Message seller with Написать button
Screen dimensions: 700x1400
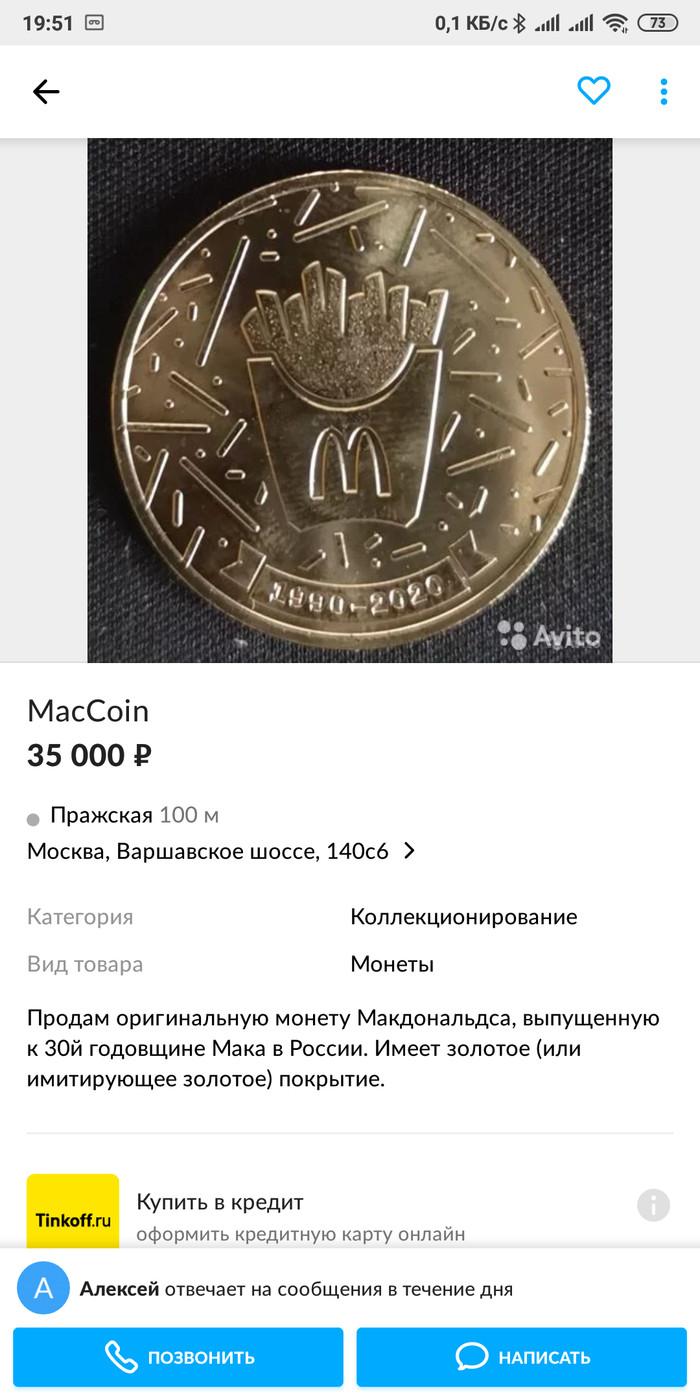[522, 1357]
